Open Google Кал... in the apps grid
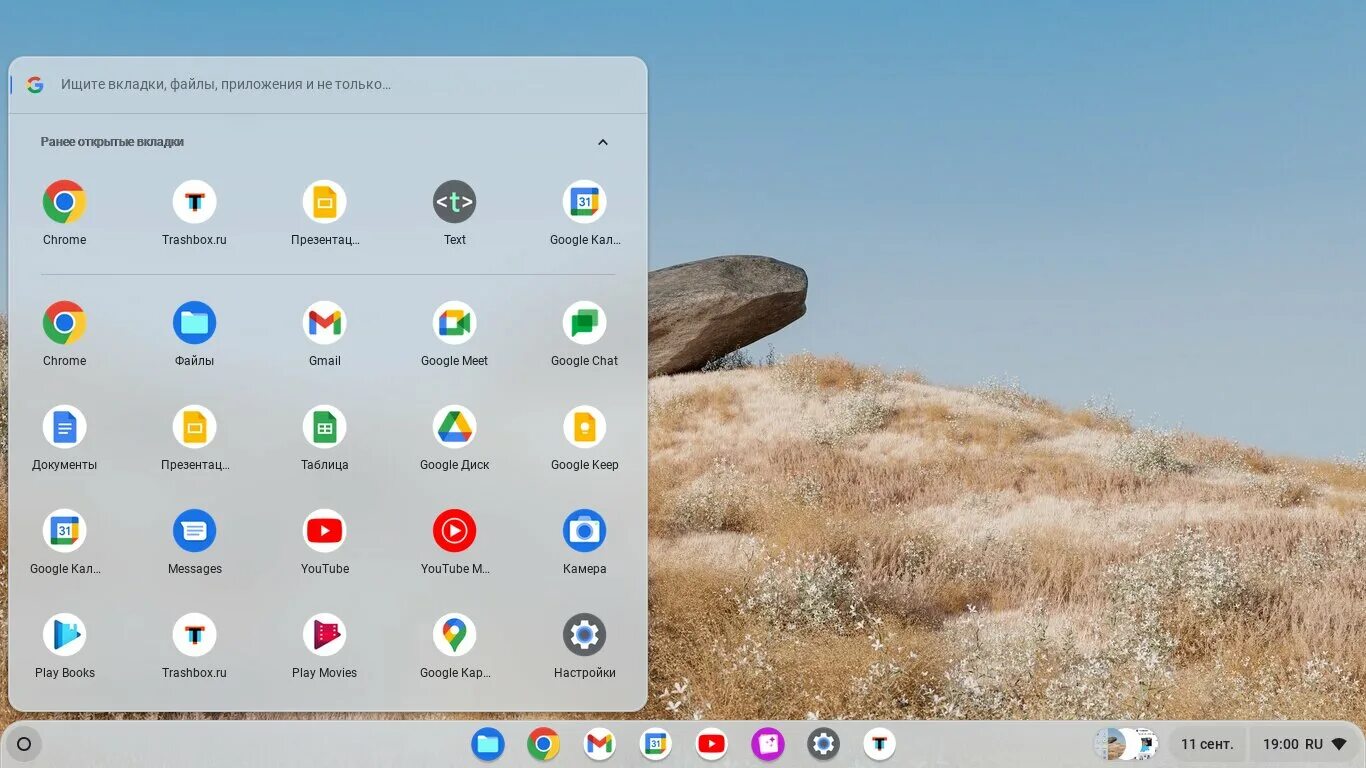This screenshot has height=768, width=1366. click(x=64, y=541)
